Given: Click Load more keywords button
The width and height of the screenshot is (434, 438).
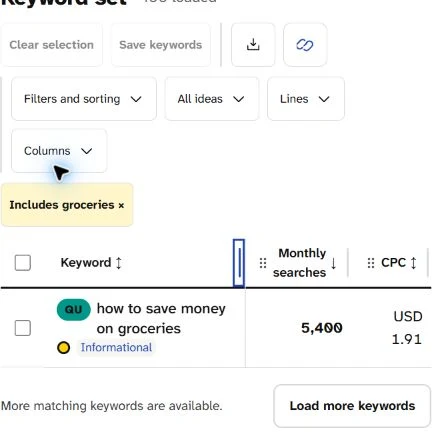Looking at the screenshot, I should tap(352, 406).
